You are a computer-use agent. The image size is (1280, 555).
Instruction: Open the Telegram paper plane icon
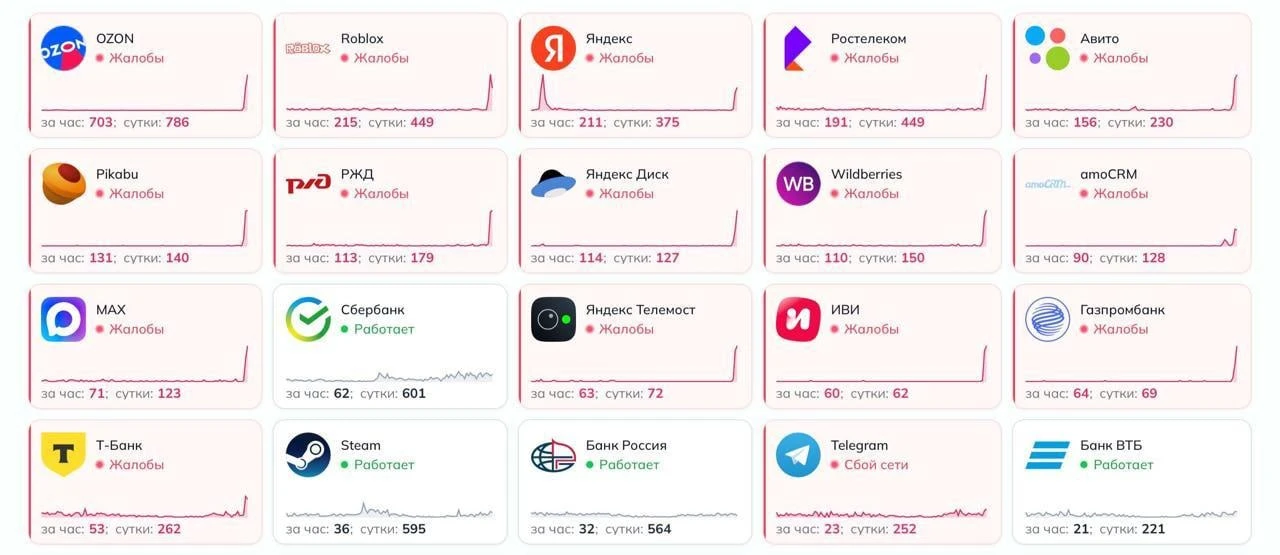pos(798,455)
